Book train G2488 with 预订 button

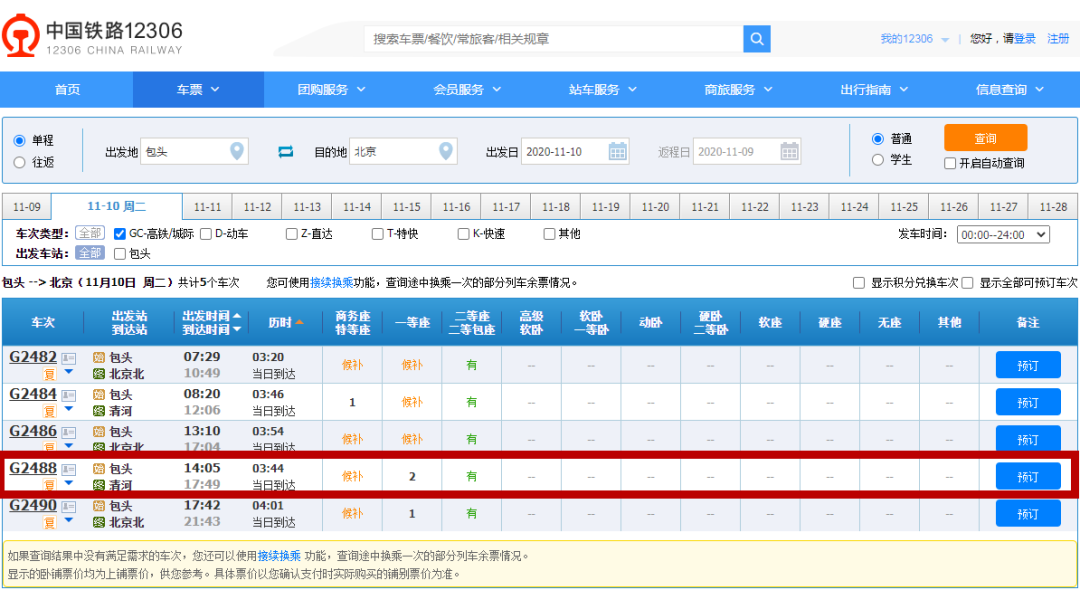coord(1027,477)
